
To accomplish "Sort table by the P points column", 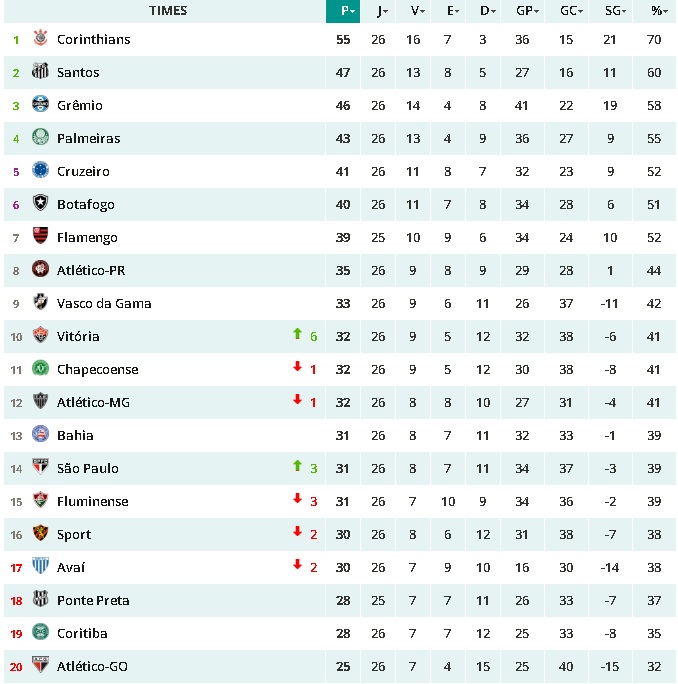I will pyautogui.click(x=343, y=11).
